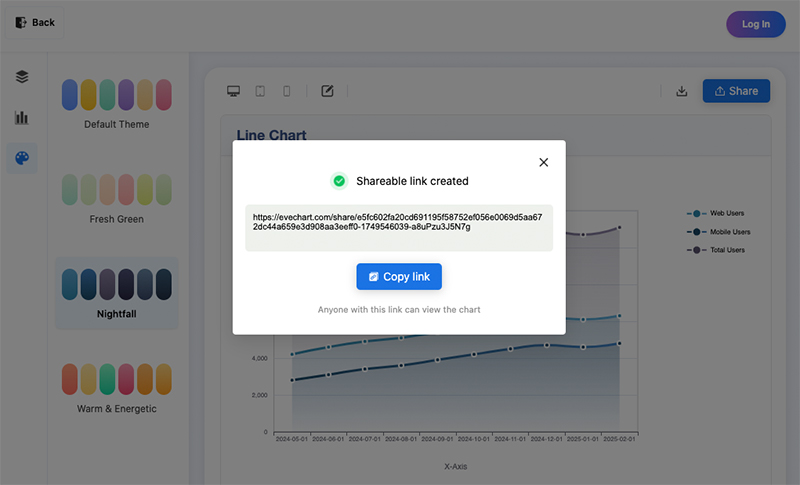This screenshot has height=485, width=800.
Task: Open the chart type icon in sidebar
Action: click(22, 117)
